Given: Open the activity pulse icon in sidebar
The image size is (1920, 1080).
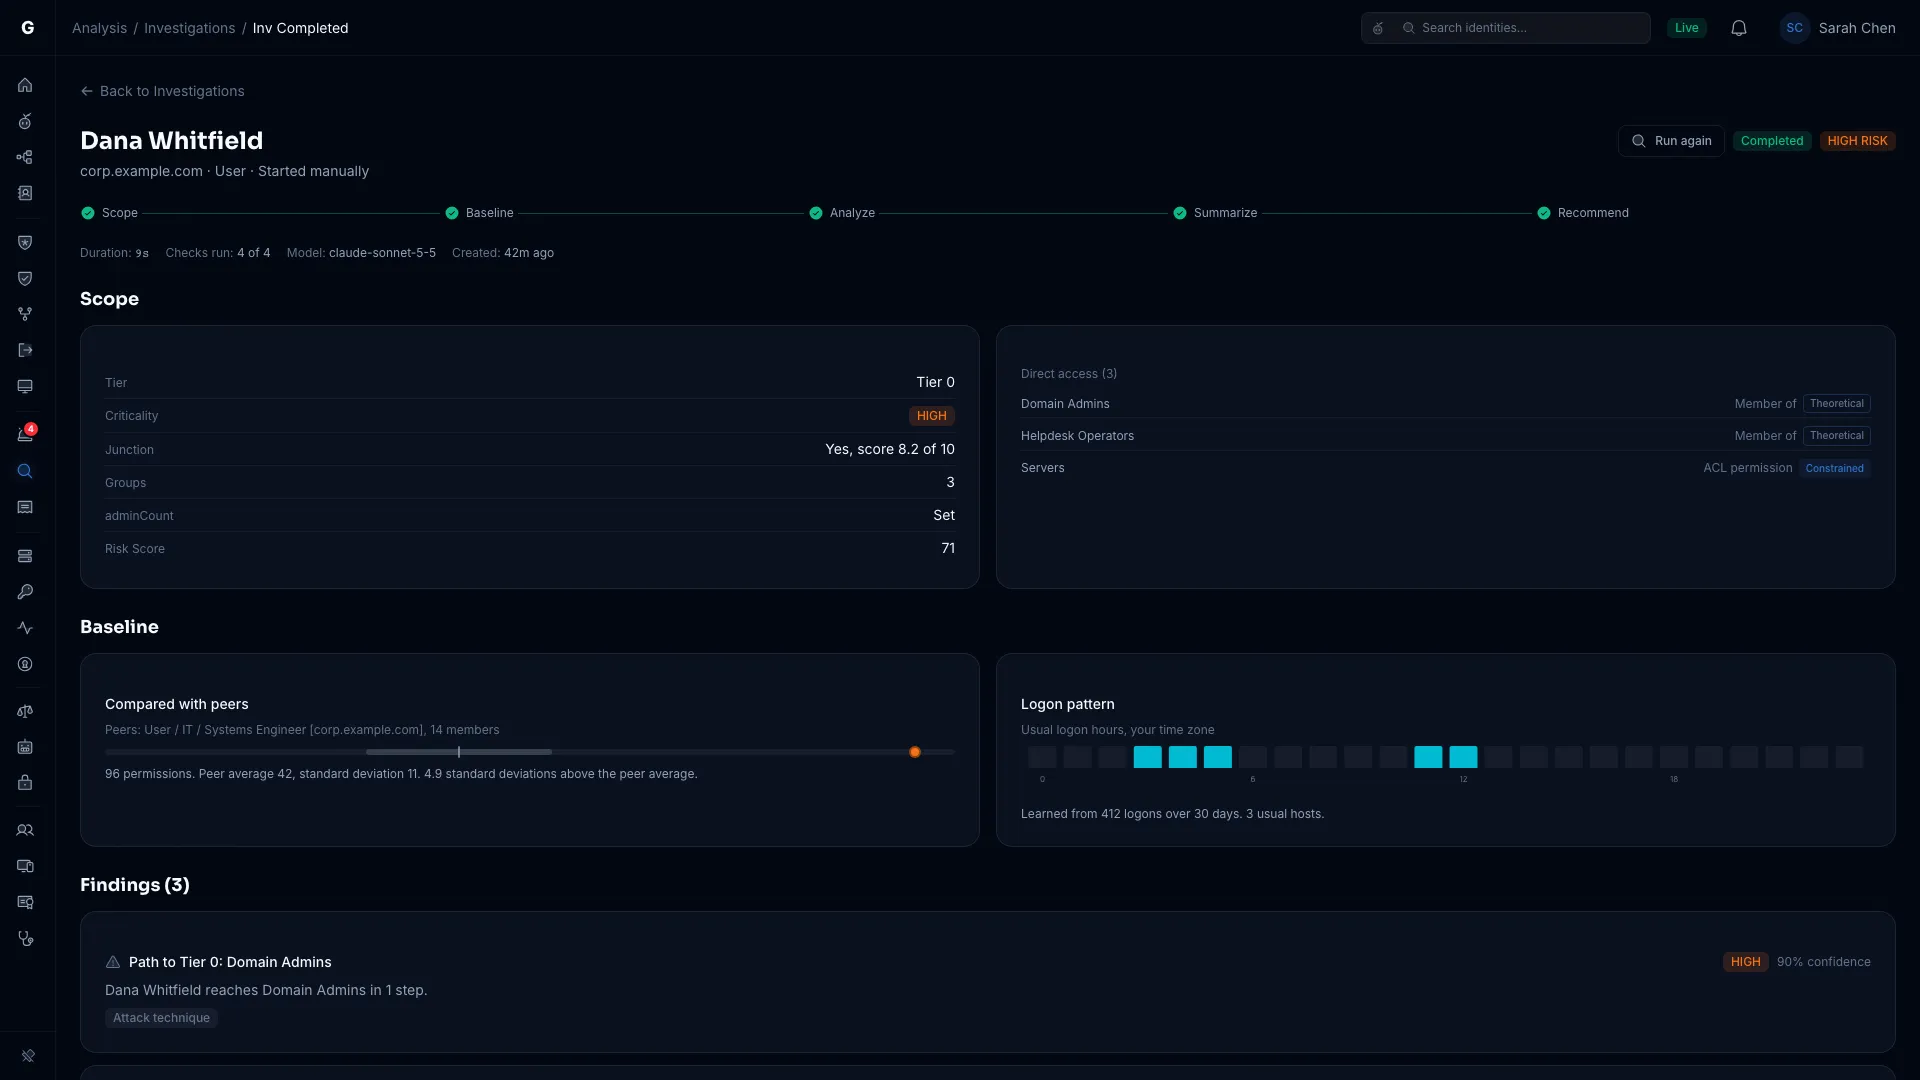Looking at the screenshot, I should pos(25,628).
